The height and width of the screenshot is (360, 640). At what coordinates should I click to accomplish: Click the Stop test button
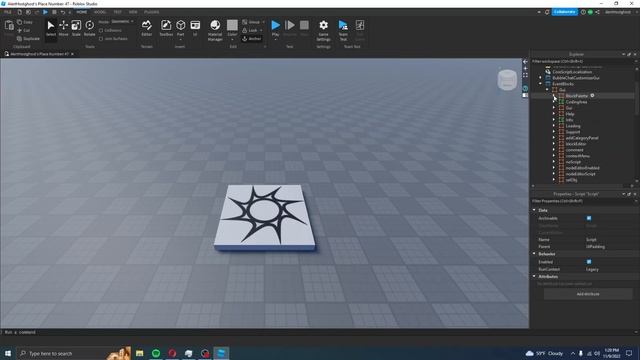point(304,29)
